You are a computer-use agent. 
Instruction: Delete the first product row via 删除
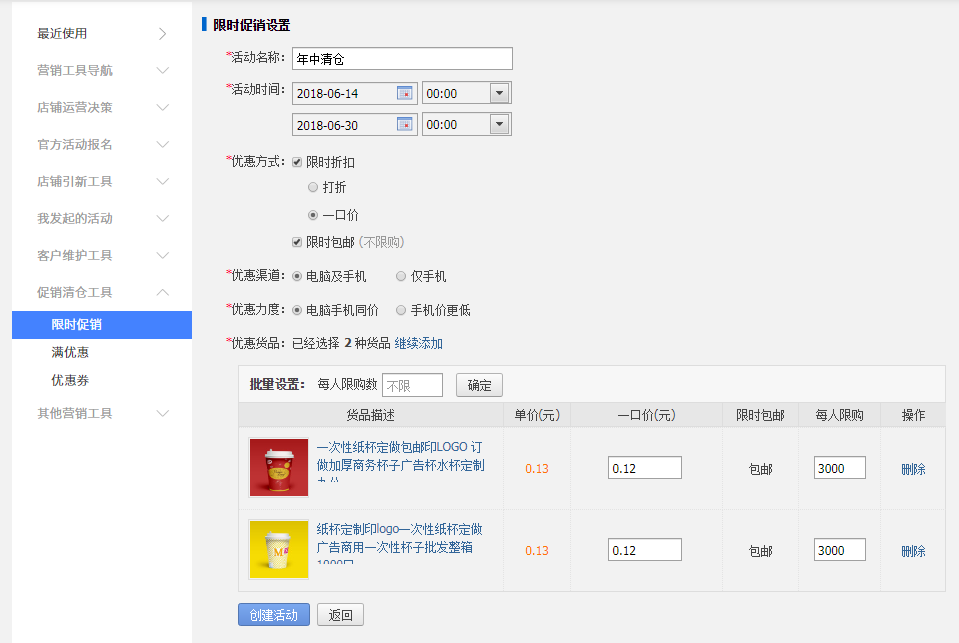point(912,469)
